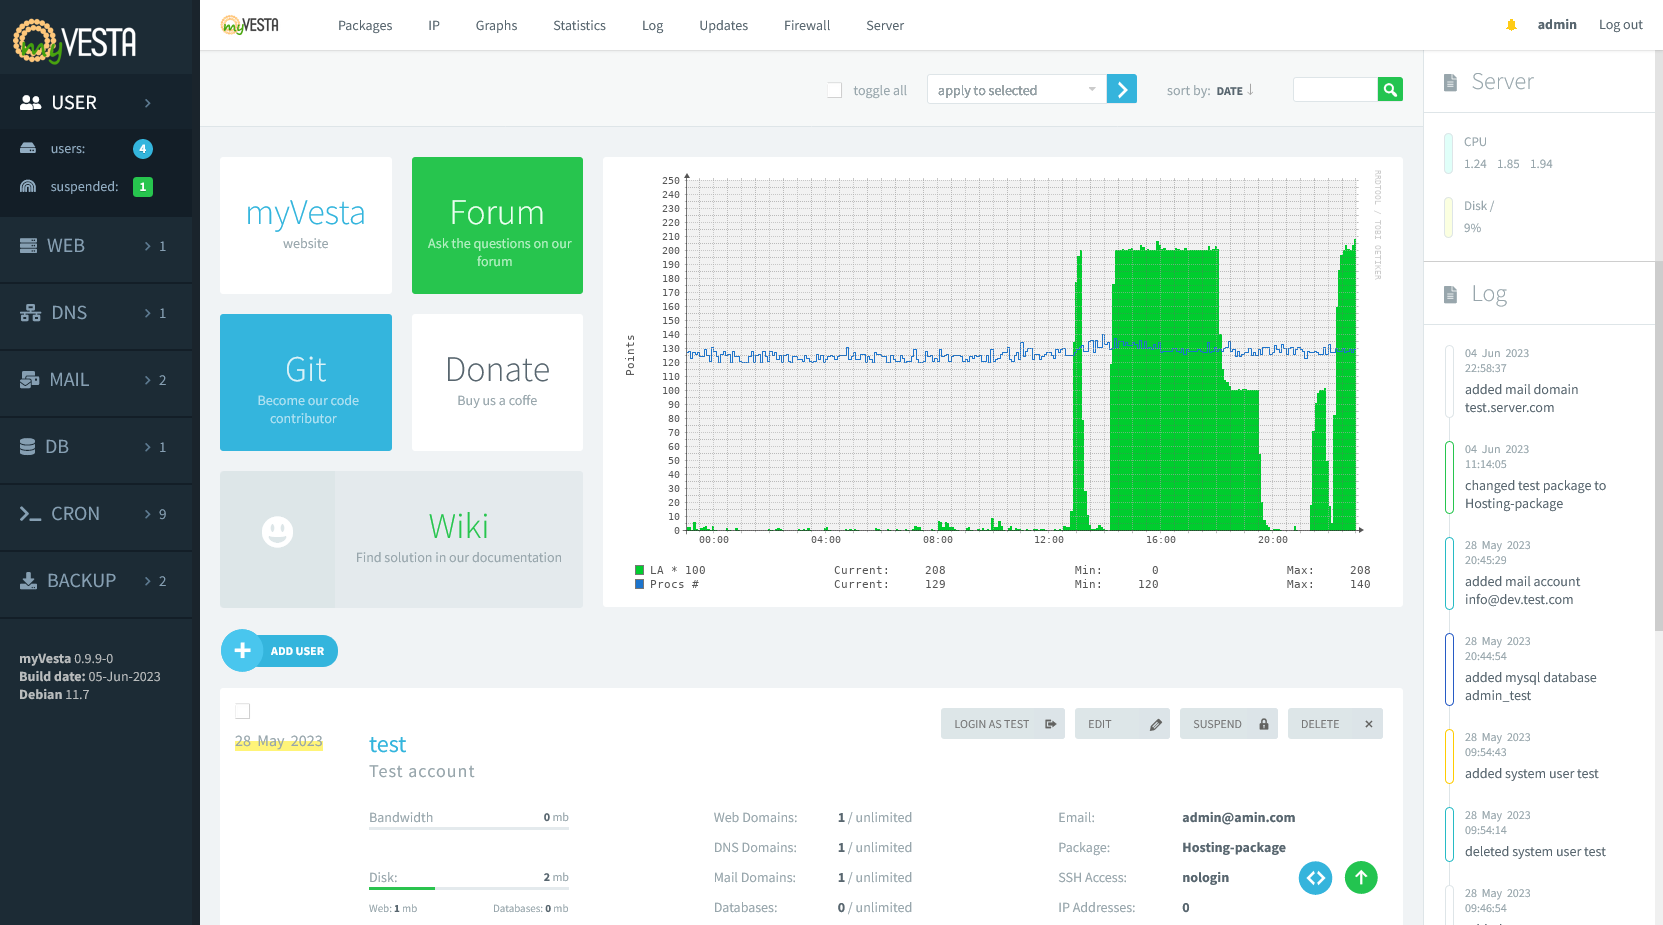
Task: Click the notification bell icon
Action: pyautogui.click(x=1511, y=24)
